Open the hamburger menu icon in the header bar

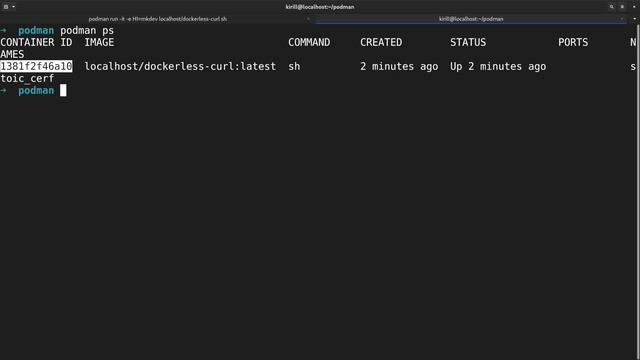pyautogui.click(x=622, y=7)
